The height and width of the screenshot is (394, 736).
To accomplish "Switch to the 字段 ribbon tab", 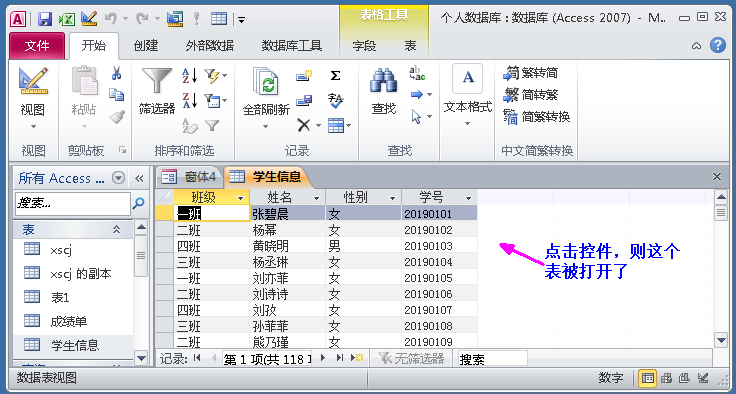I will [364, 46].
